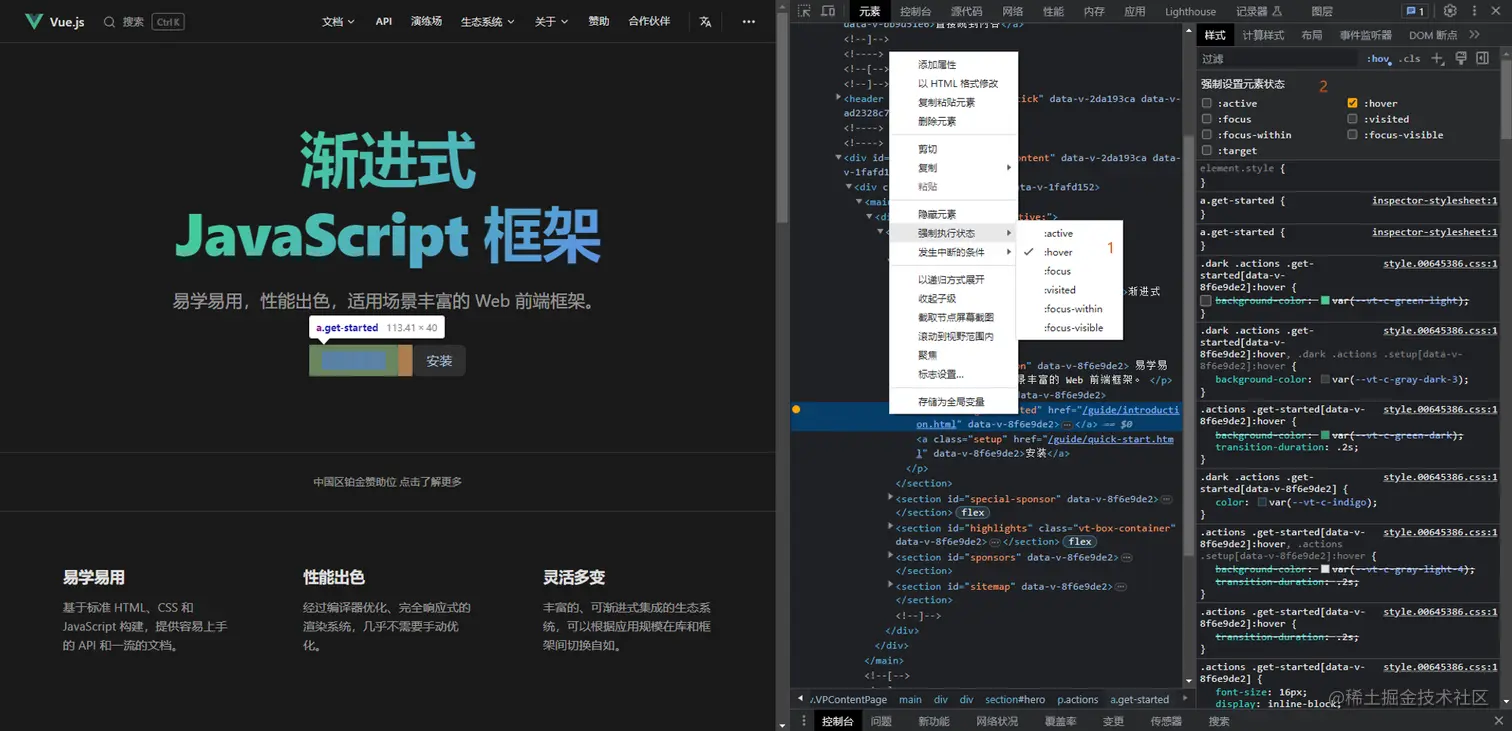Open DevTools settings gear

click(1451, 11)
